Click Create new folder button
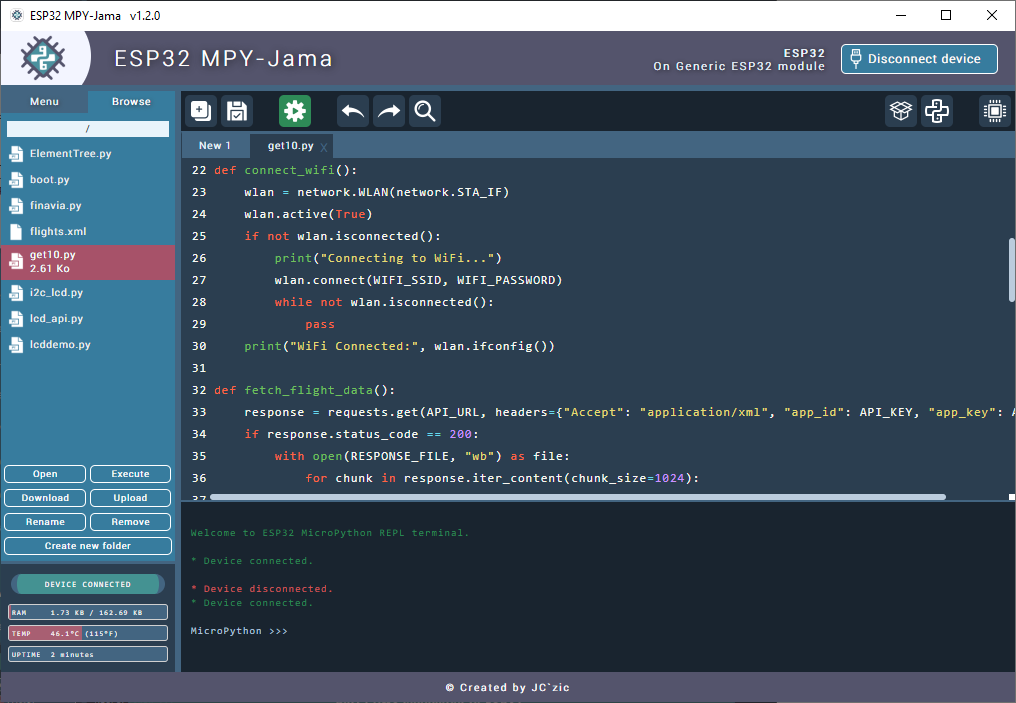Screen dimensions: 1016x703 (87, 546)
